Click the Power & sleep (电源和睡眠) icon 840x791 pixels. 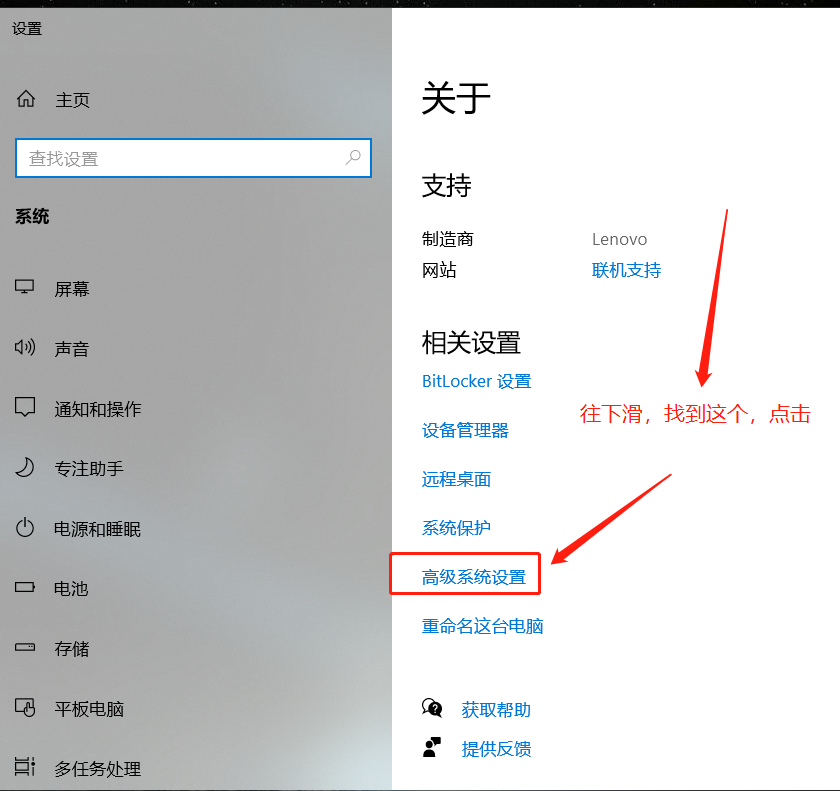coord(25,528)
